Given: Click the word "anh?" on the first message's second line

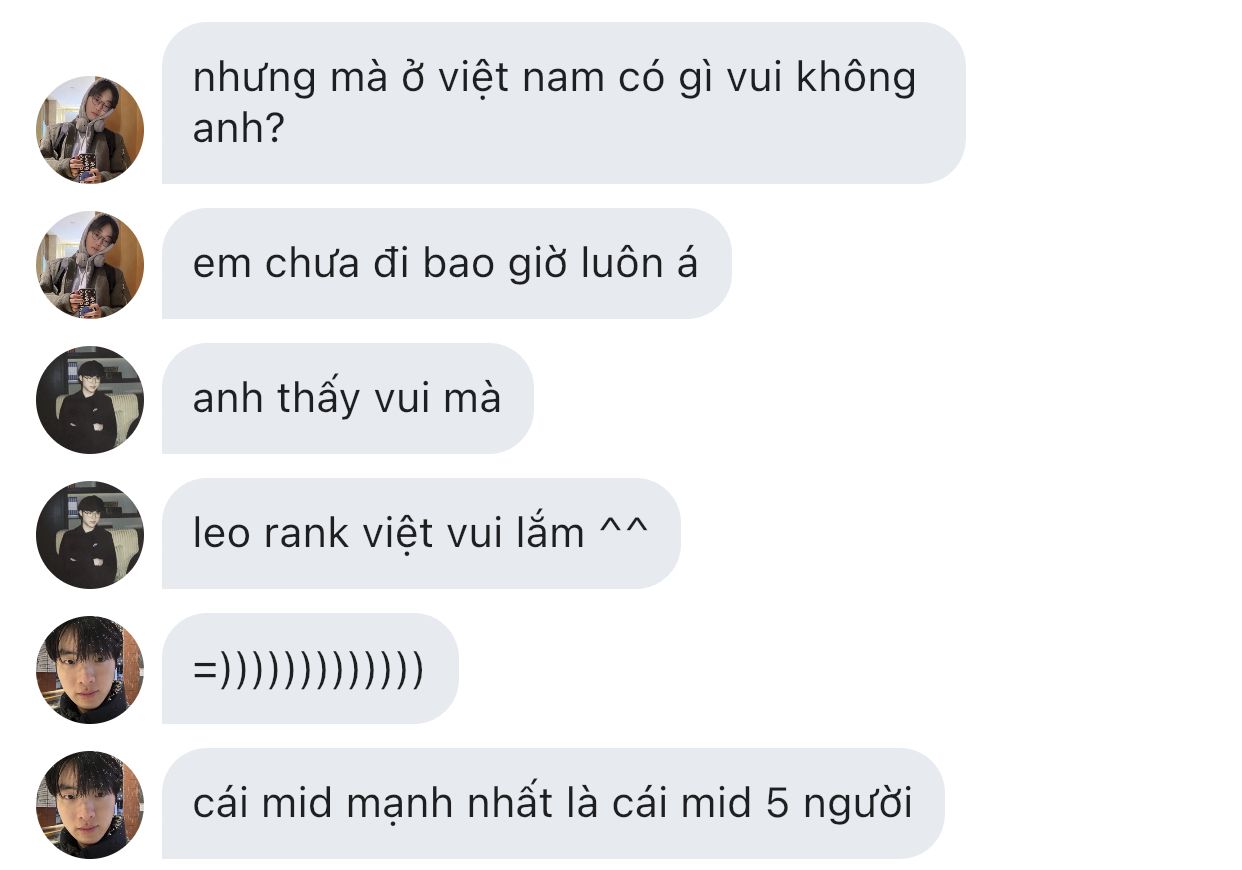Looking at the screenshot, I should (x=239, y=130).
